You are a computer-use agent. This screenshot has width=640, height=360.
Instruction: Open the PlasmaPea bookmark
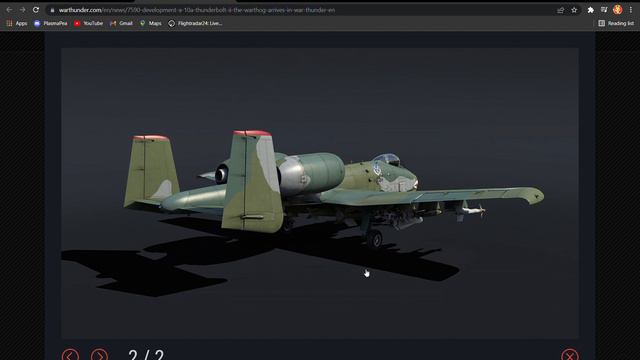51,24
